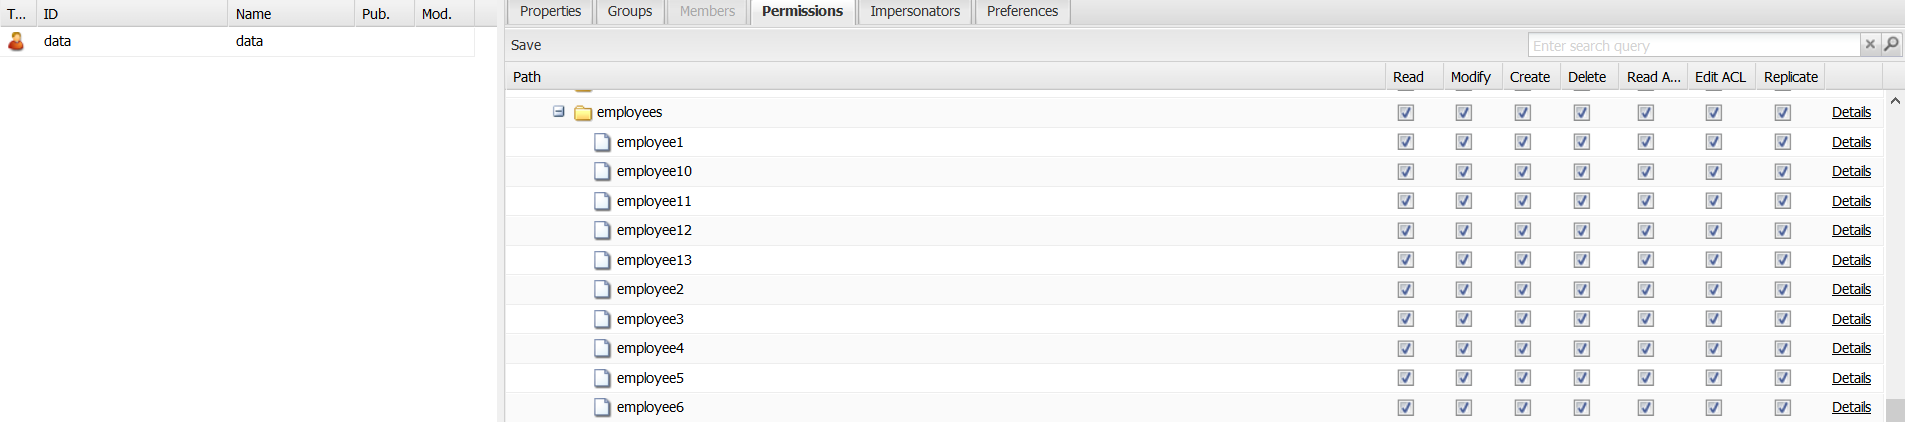This screenshot has height=422, width=1905.
Task: Switch to the Groups tab
Action: pyautogui.click(x=629, y=11)
